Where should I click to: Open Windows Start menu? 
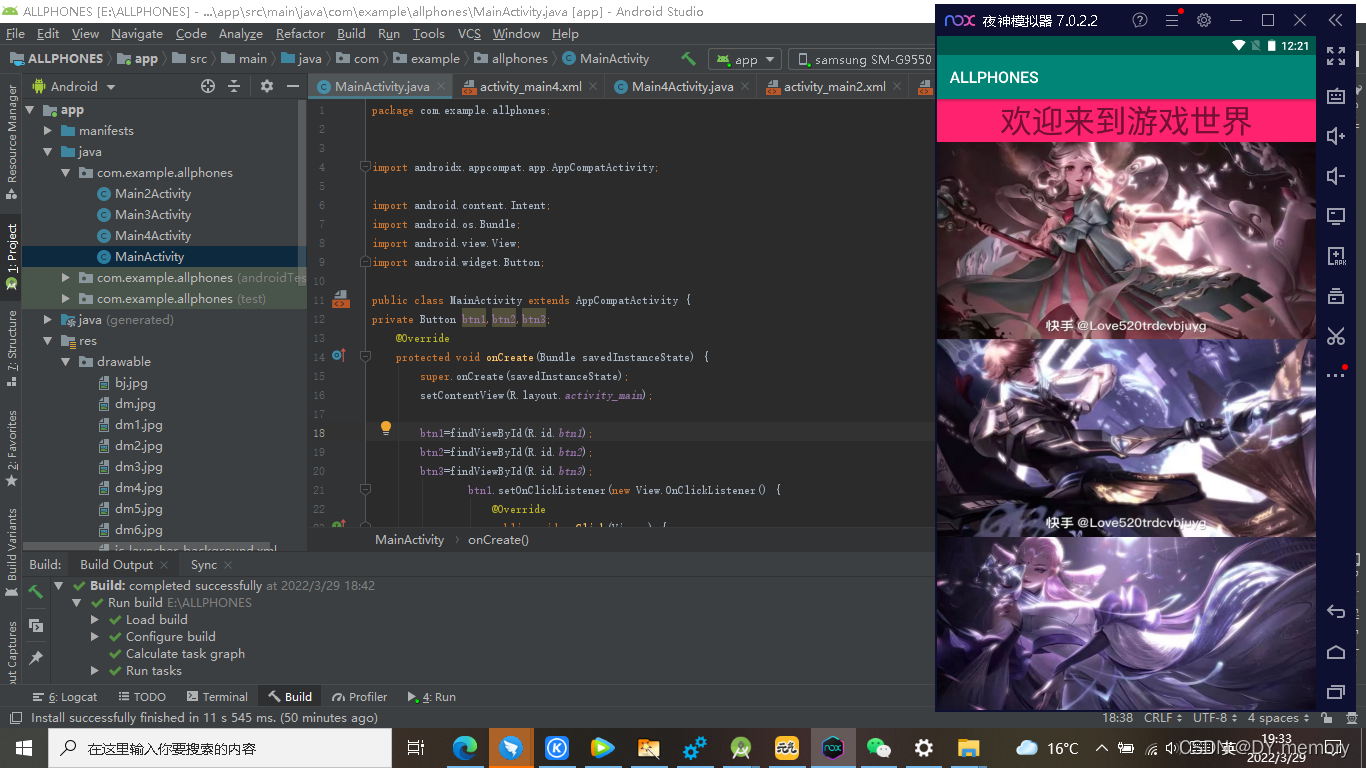click(24, 747)
